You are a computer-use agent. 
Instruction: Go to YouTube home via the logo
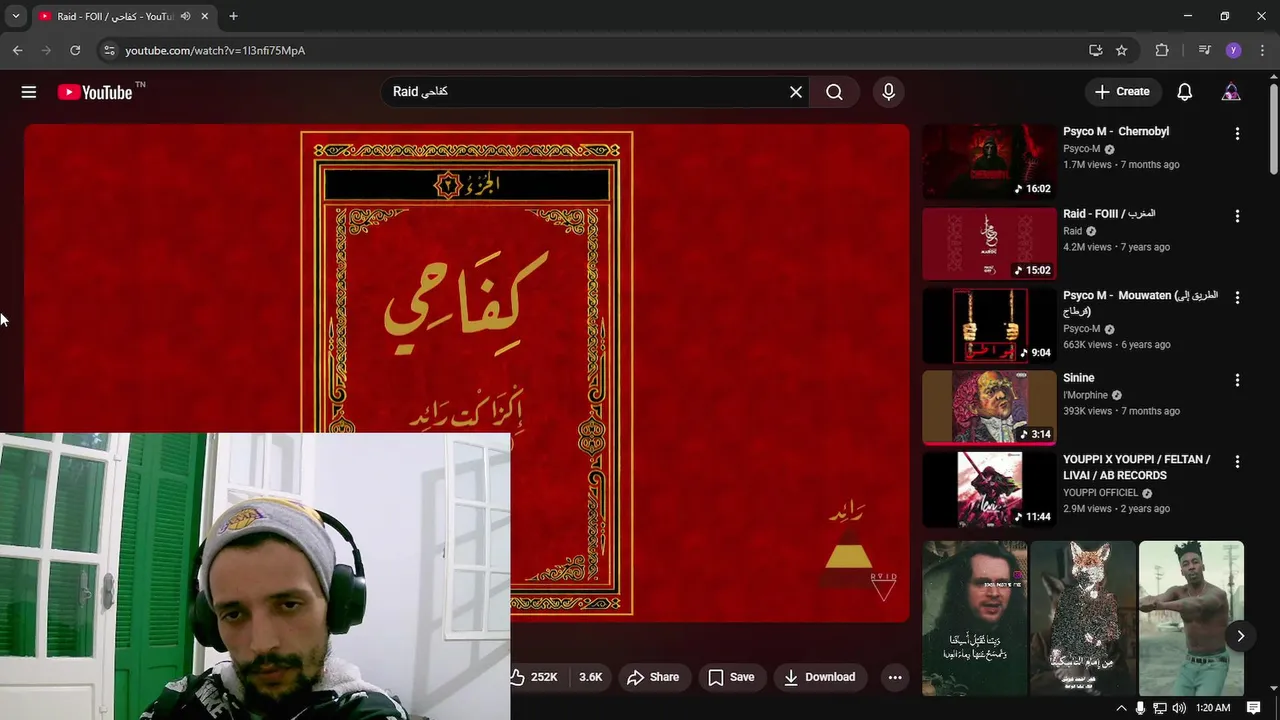pos(95,92)
